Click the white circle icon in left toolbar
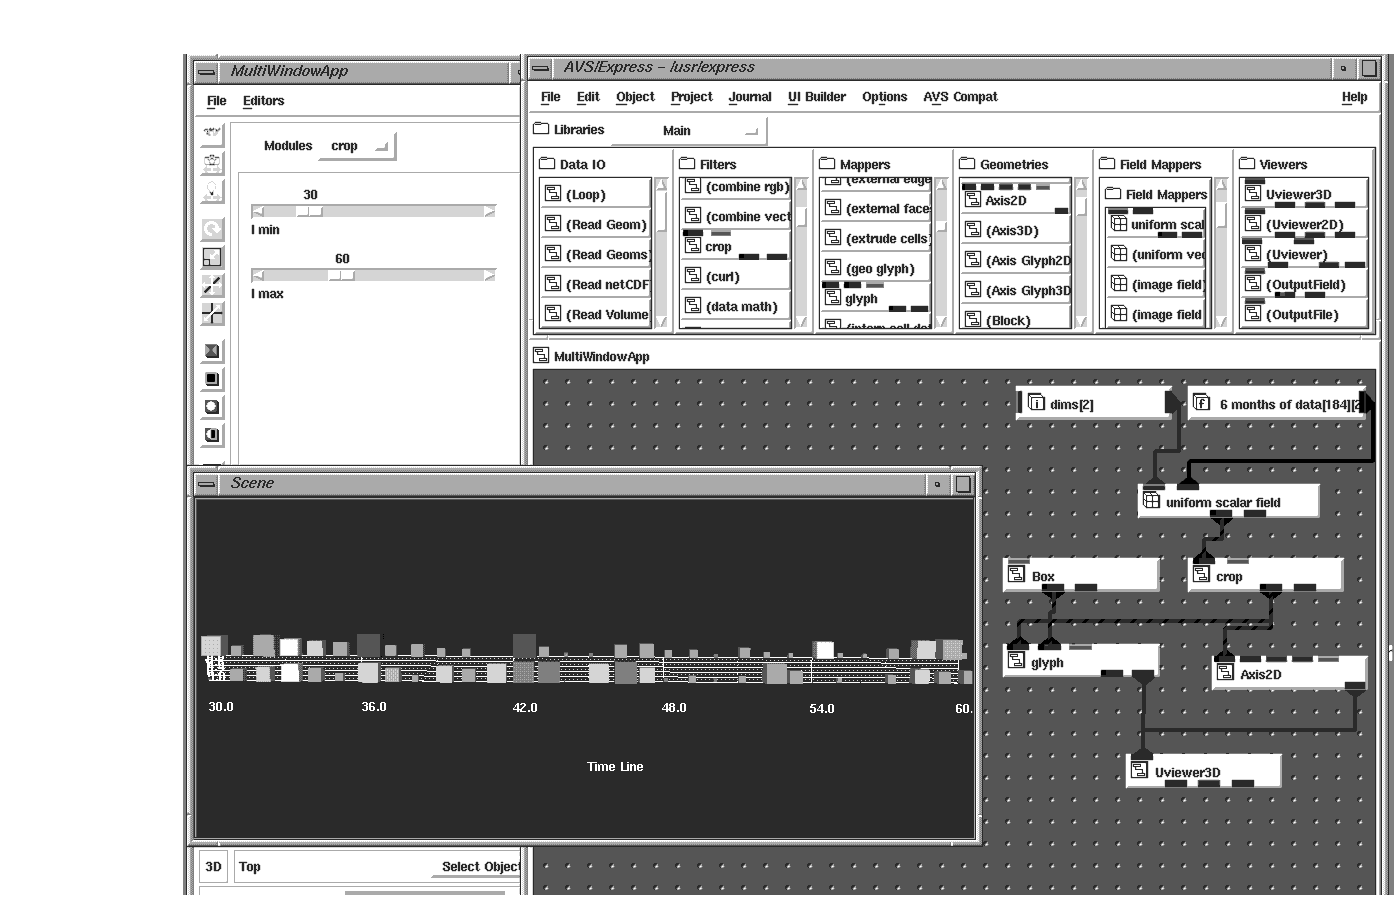The height and width of the screenshot is (900, 1400). click(x=212, y=407)
